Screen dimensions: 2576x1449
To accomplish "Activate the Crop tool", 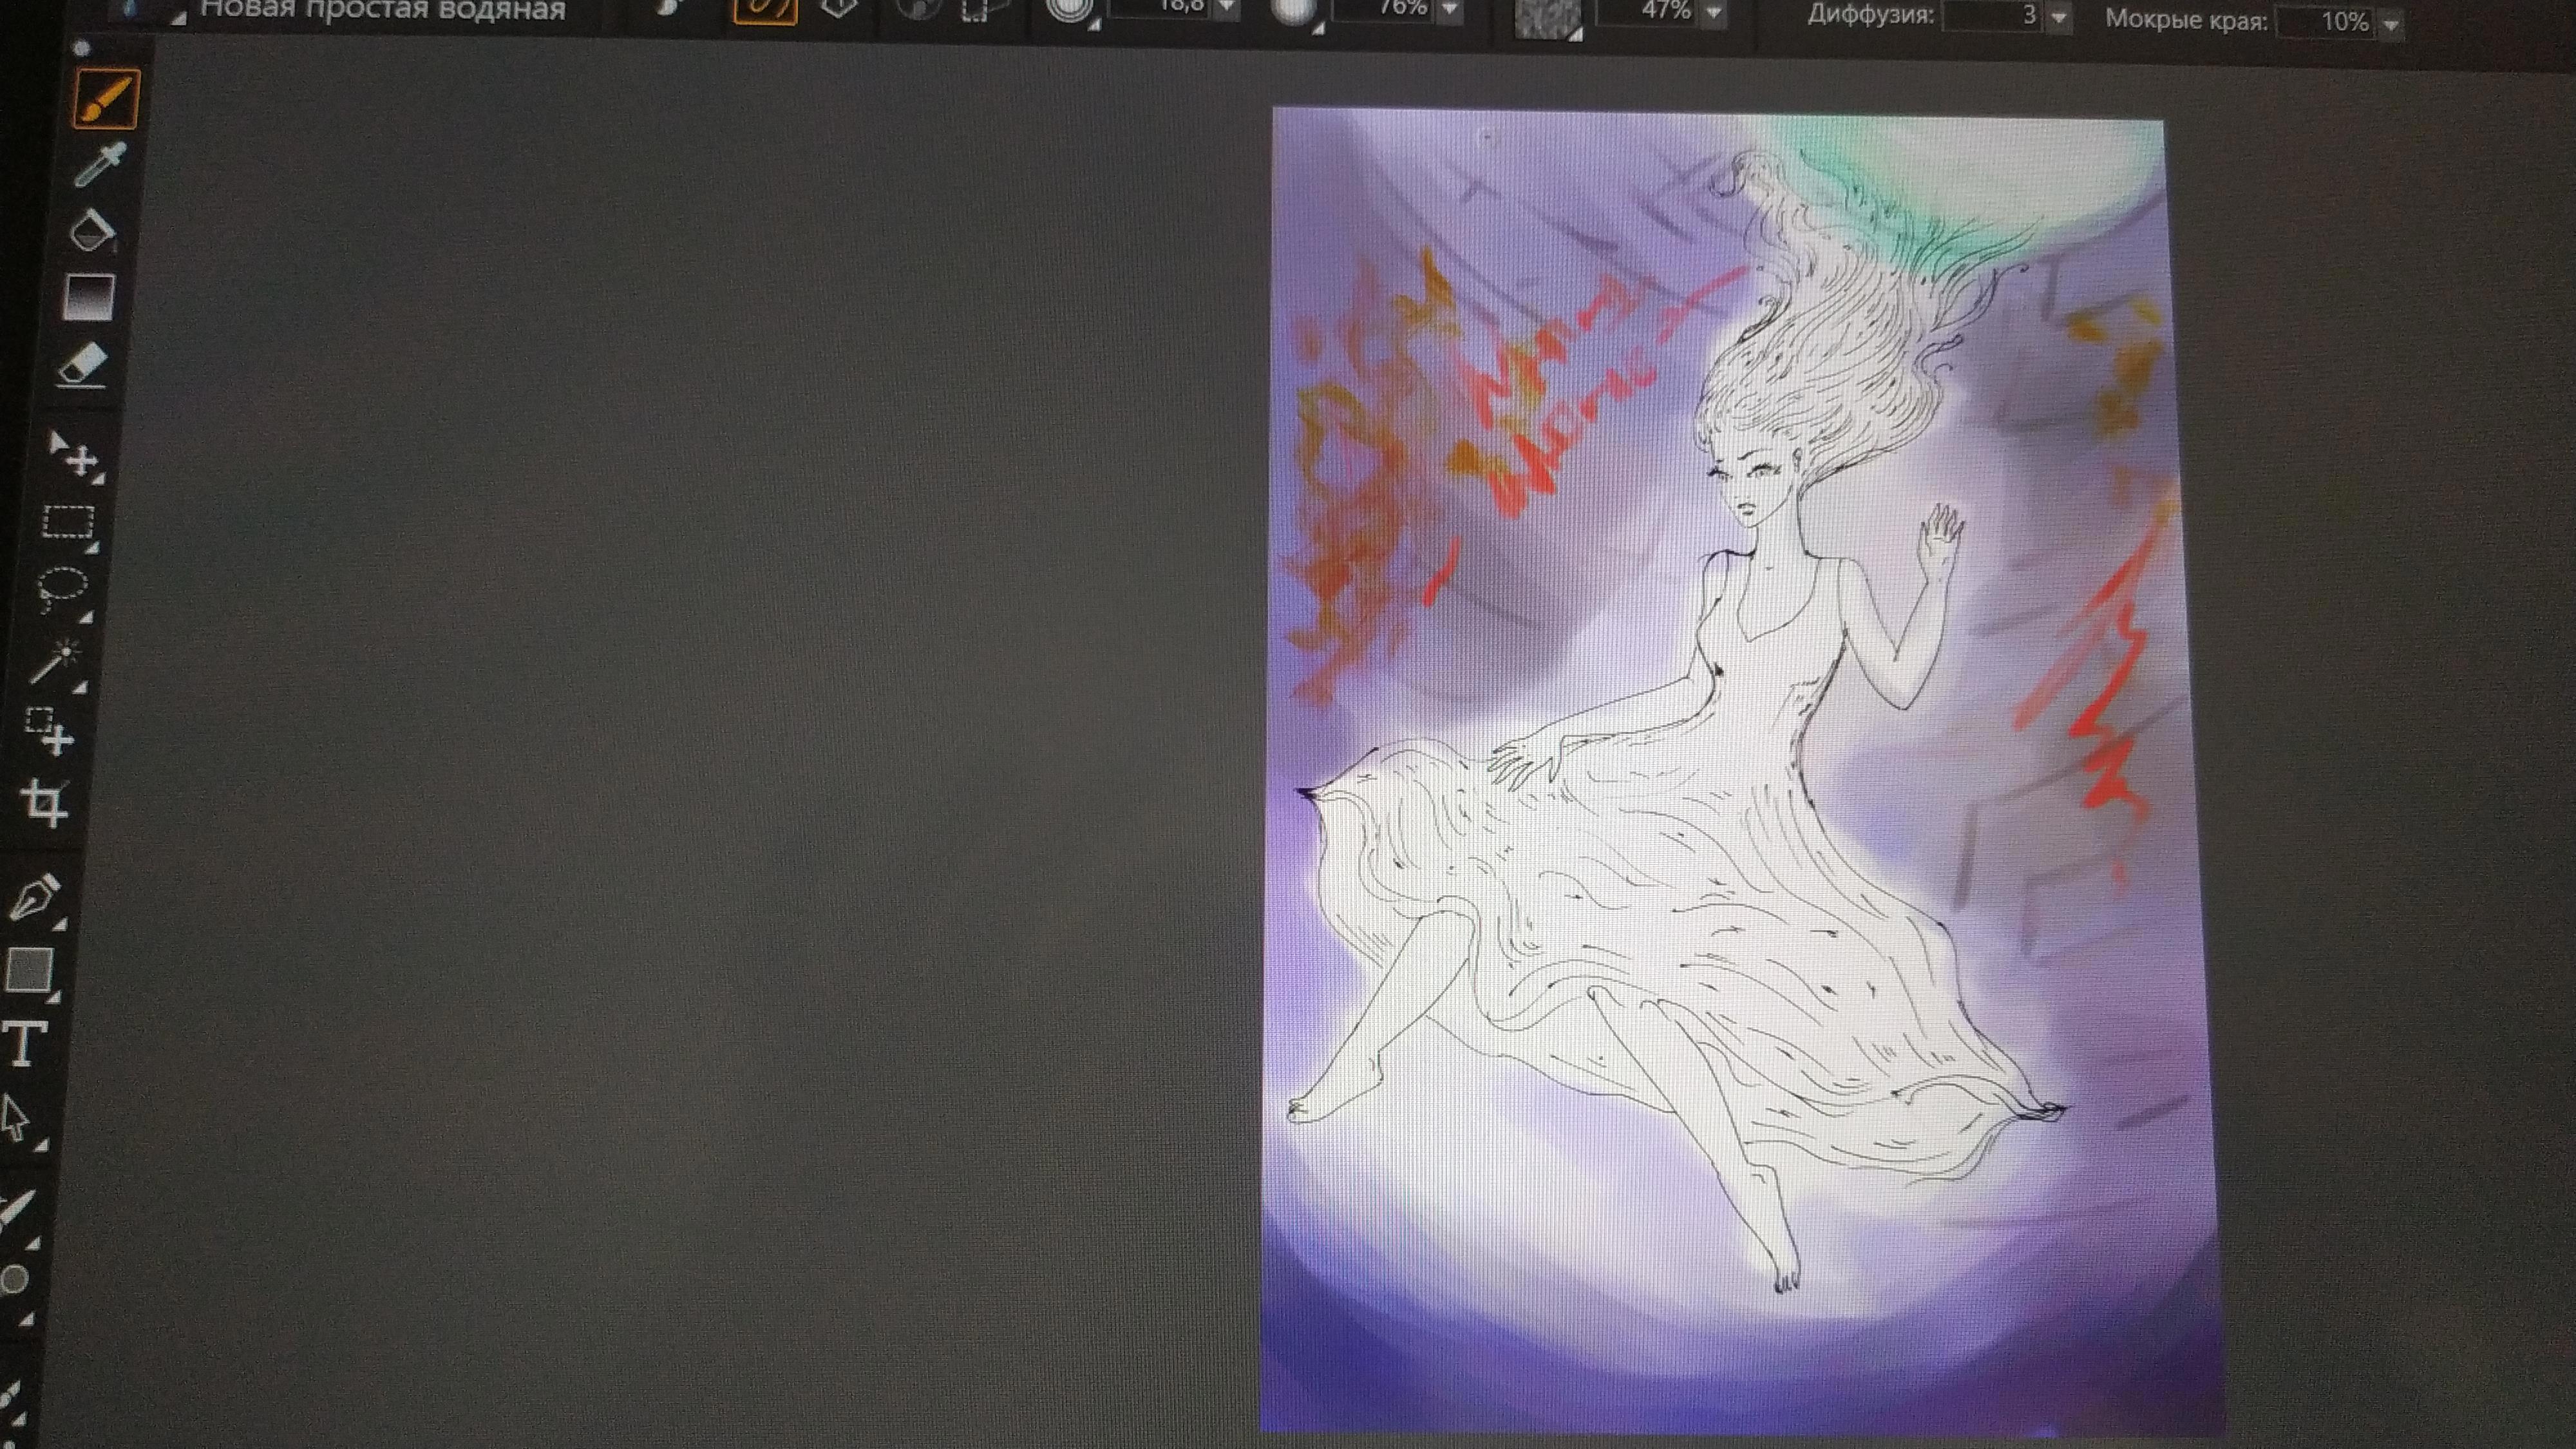I will (x=45, y=801).
